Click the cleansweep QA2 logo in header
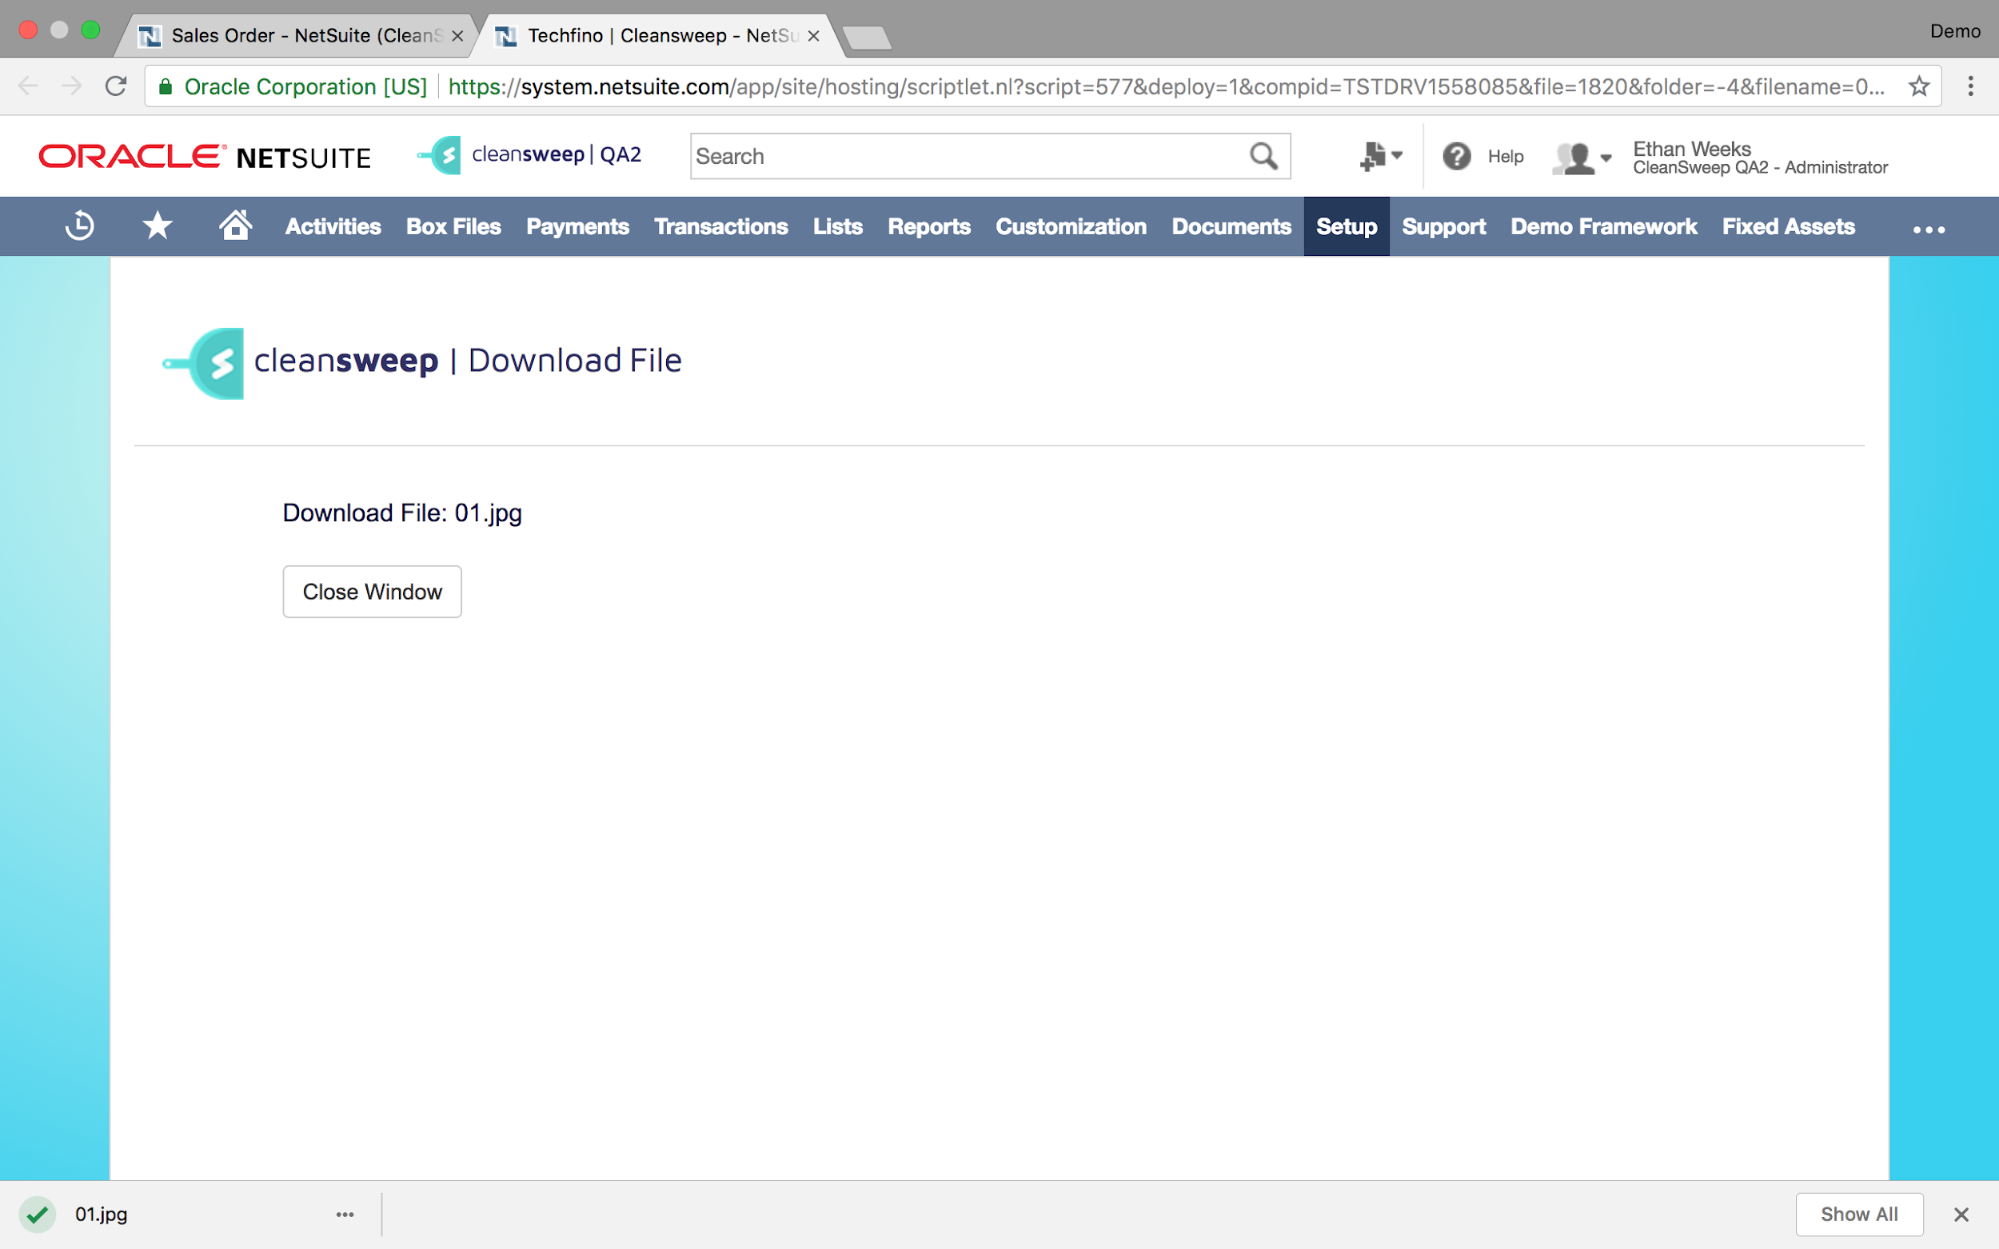 coord(529,155)
